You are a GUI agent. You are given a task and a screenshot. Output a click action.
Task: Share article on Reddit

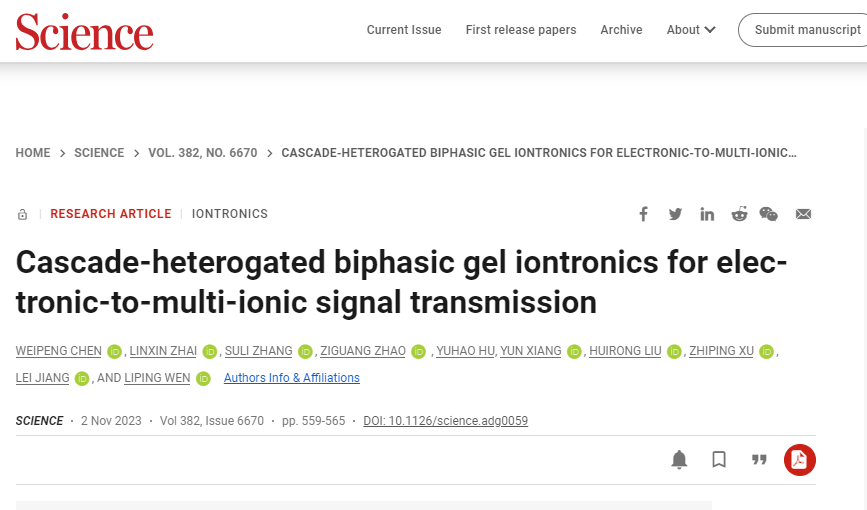(739, 214)
